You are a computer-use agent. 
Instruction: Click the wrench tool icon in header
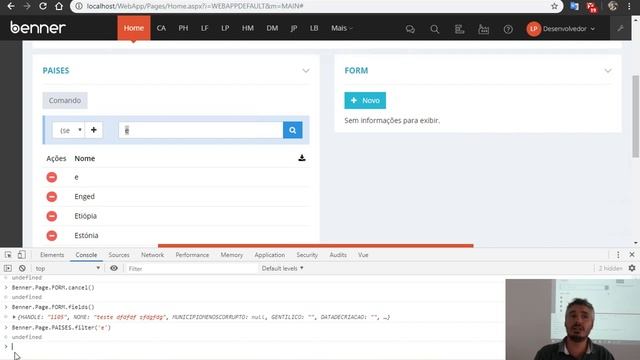click(620, 29)
